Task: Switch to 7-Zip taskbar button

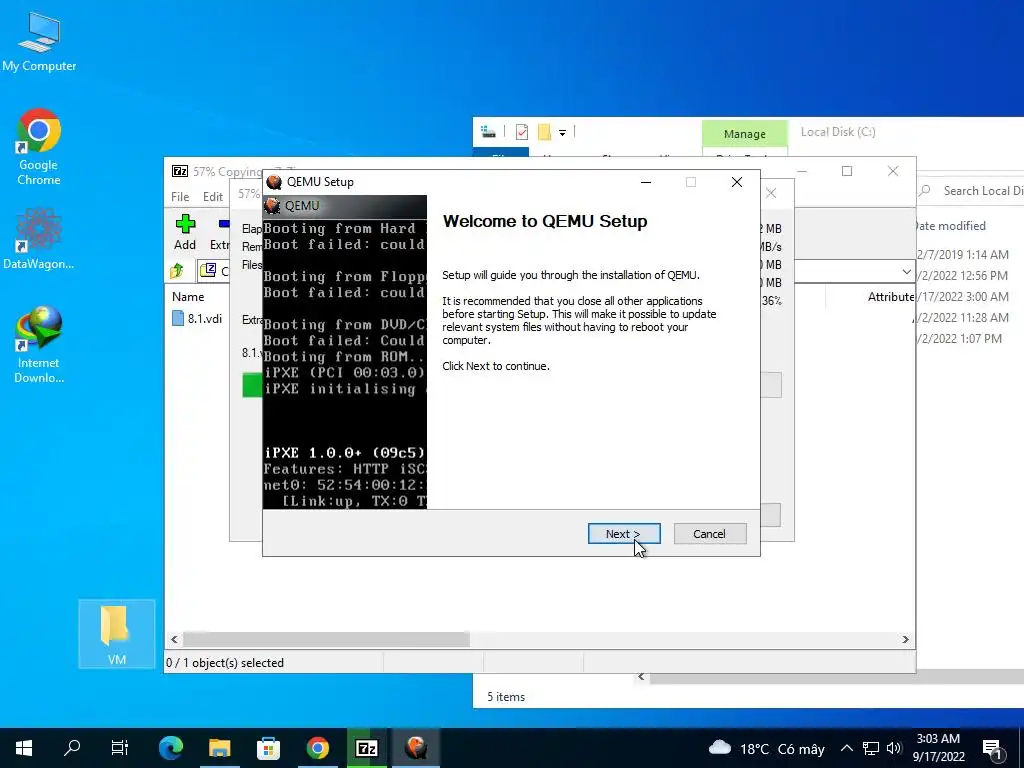Action: coord(366,748)
